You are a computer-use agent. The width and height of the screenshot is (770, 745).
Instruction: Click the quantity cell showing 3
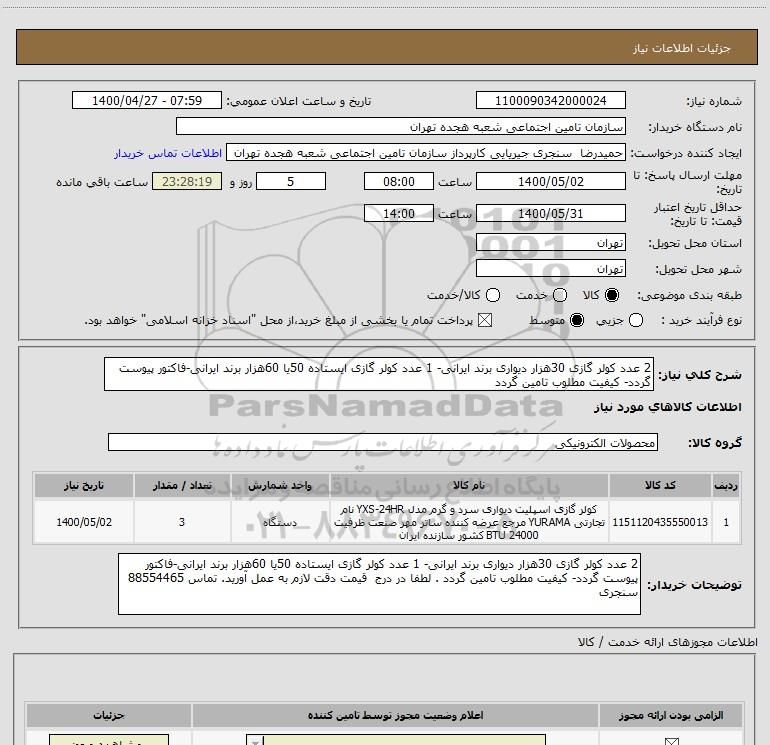pos(182,522)
